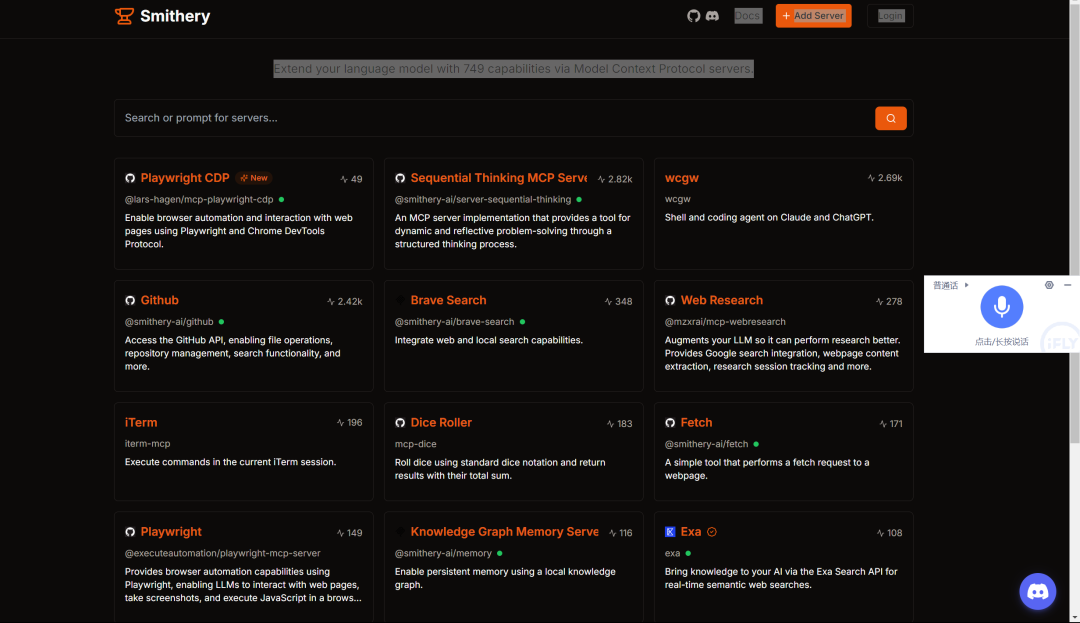
Task: Click @smithery-ai/brave-search text
Action: [455, 322]
